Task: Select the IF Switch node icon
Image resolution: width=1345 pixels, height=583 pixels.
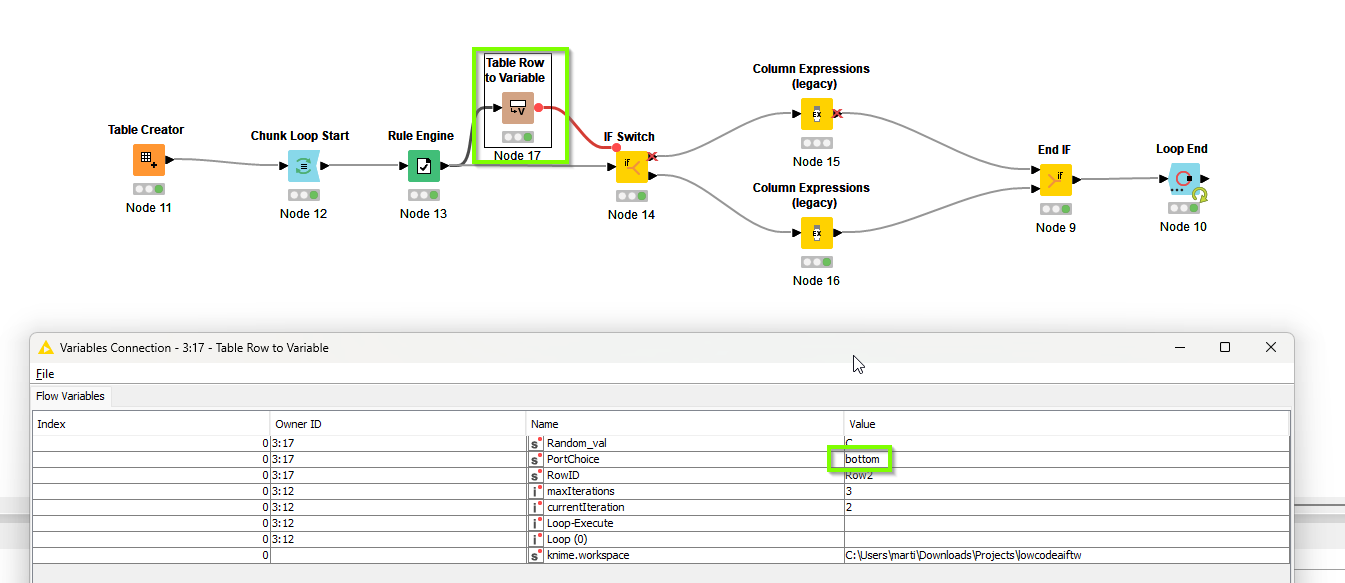Action: tap(631, 166)
